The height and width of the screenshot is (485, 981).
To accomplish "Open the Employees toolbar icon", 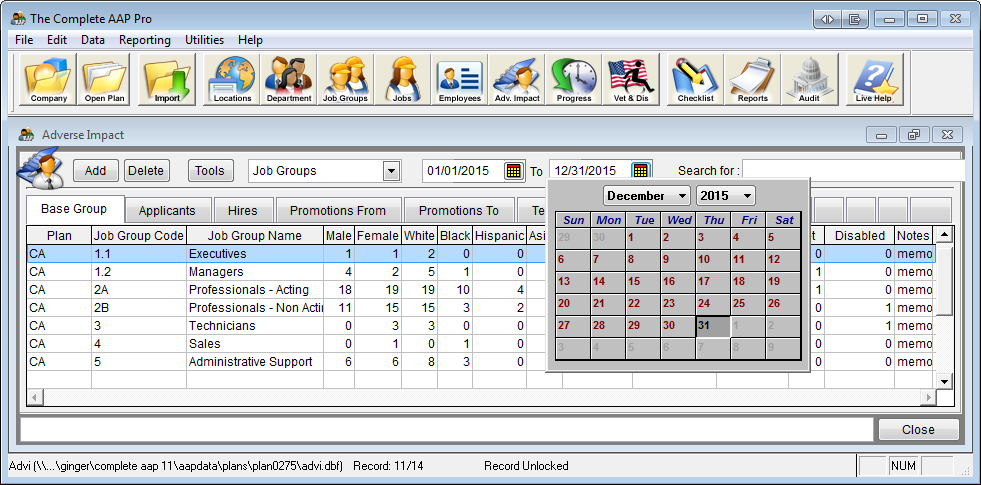I will point(459,79).
